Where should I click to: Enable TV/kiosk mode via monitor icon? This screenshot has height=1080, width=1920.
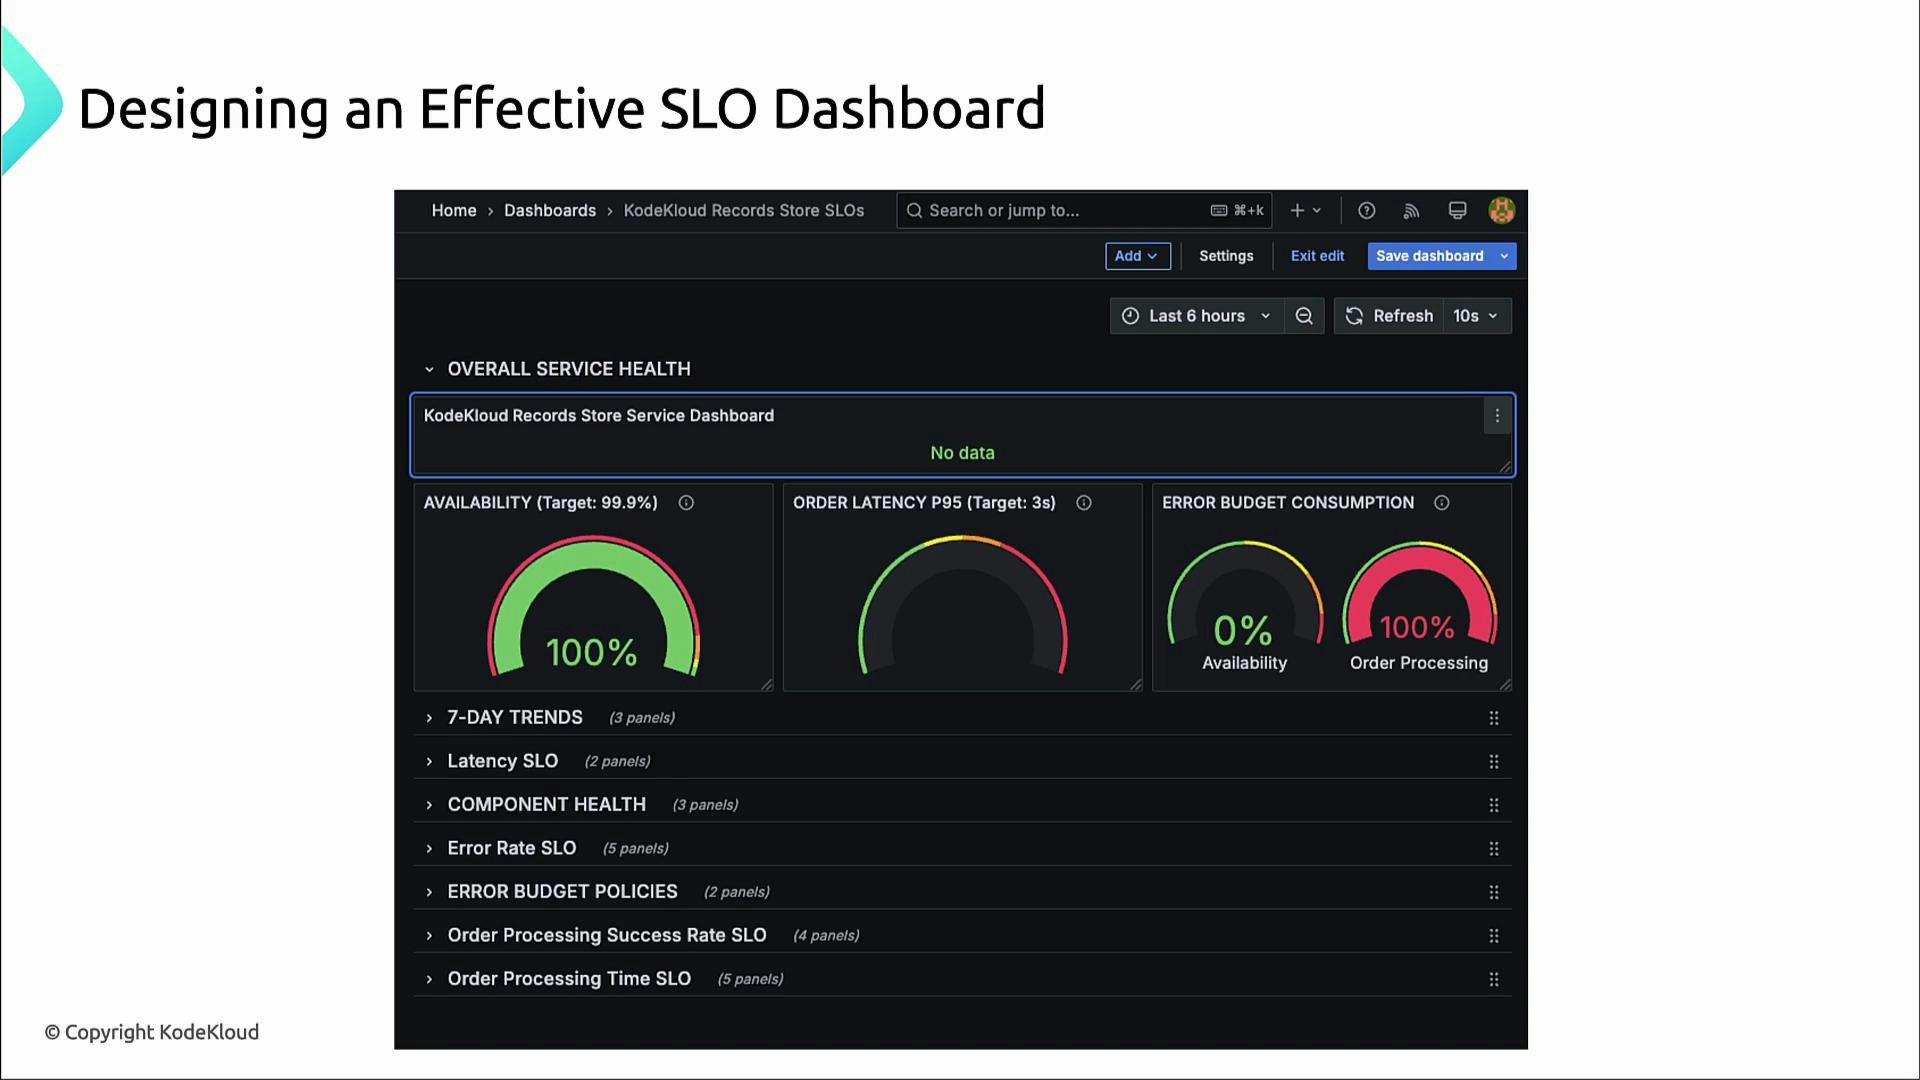pos(1457,210)
